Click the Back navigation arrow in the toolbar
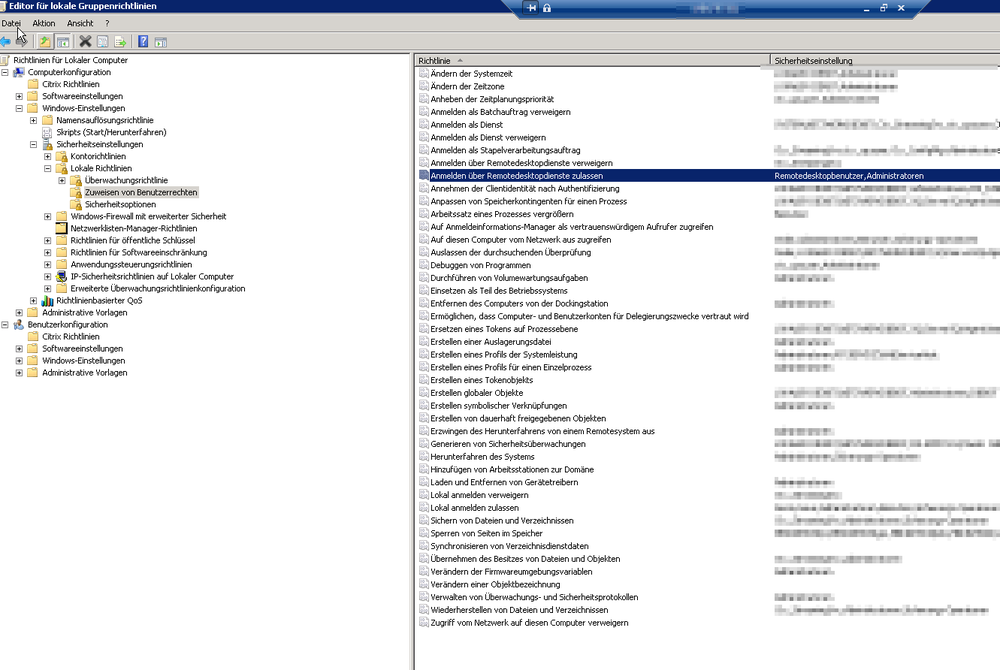The width and height of the screenshot is (1000, 670). (7, 42)
